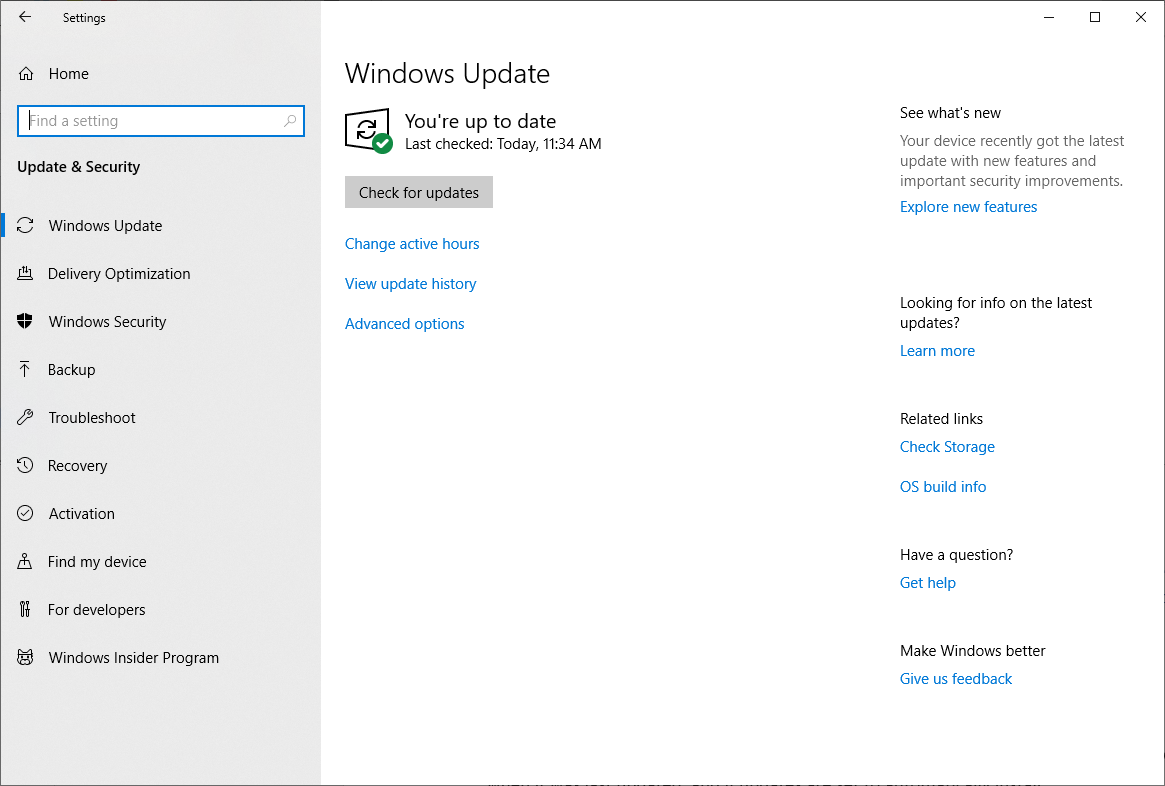1165x786 pixels.
Task: Click the back arrow icon
Action: (x=25, y=17)
